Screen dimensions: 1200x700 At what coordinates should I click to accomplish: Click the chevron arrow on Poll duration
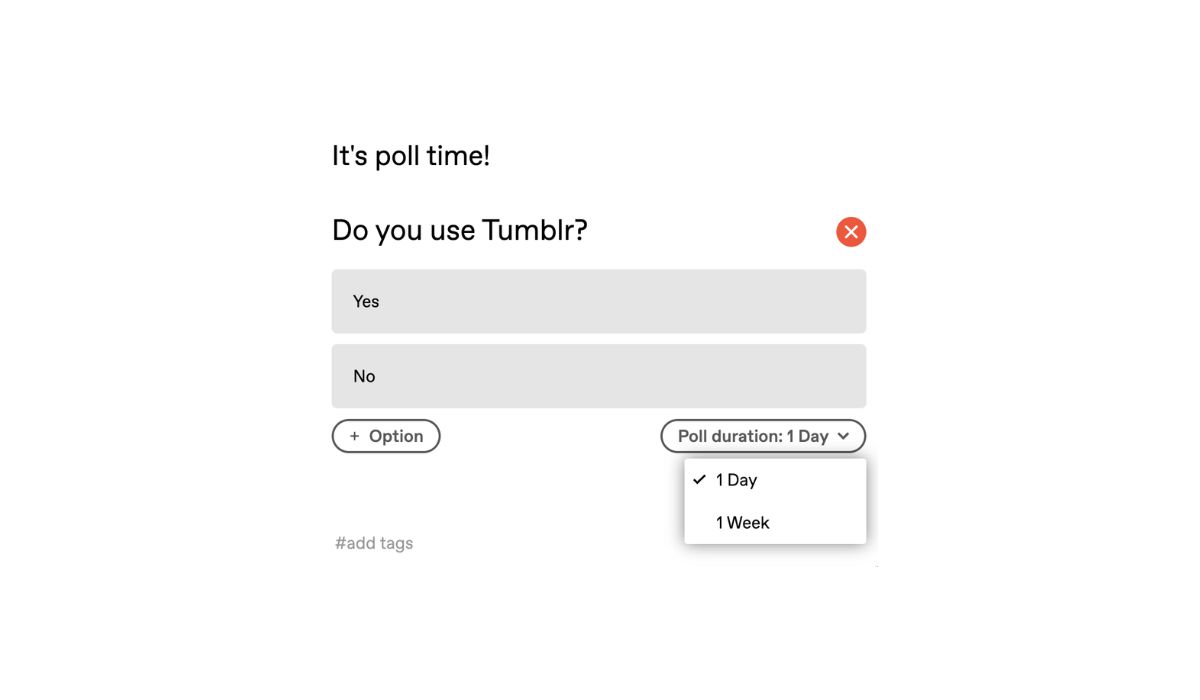[x=843, y=436]
